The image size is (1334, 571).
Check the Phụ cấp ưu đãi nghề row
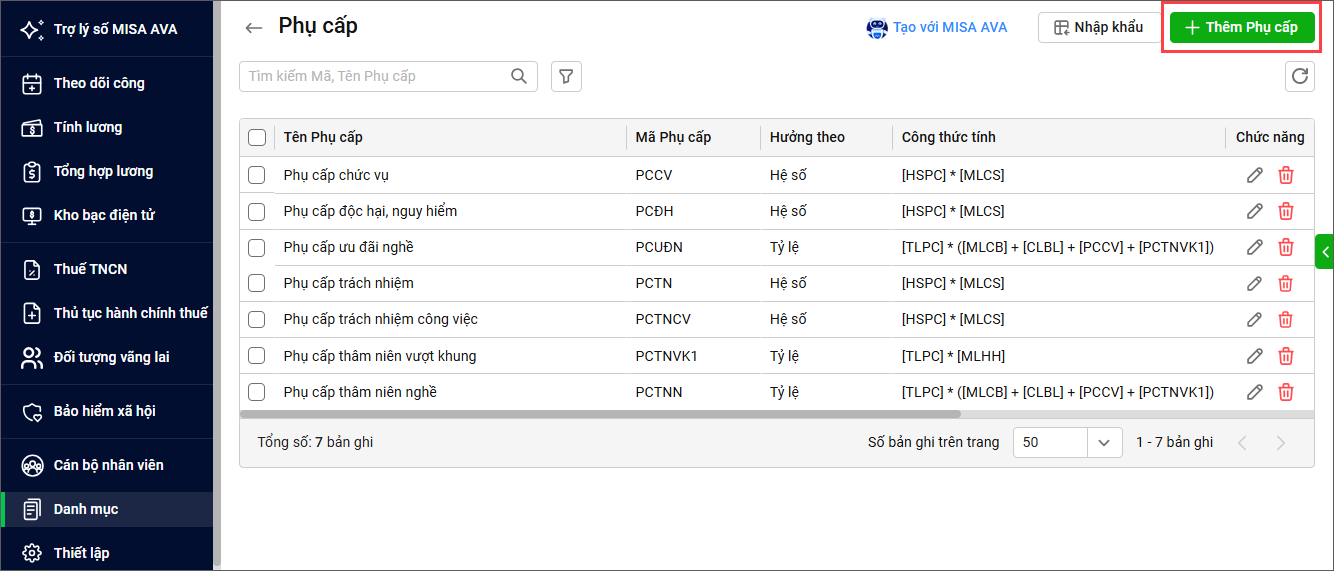(257, 247)
